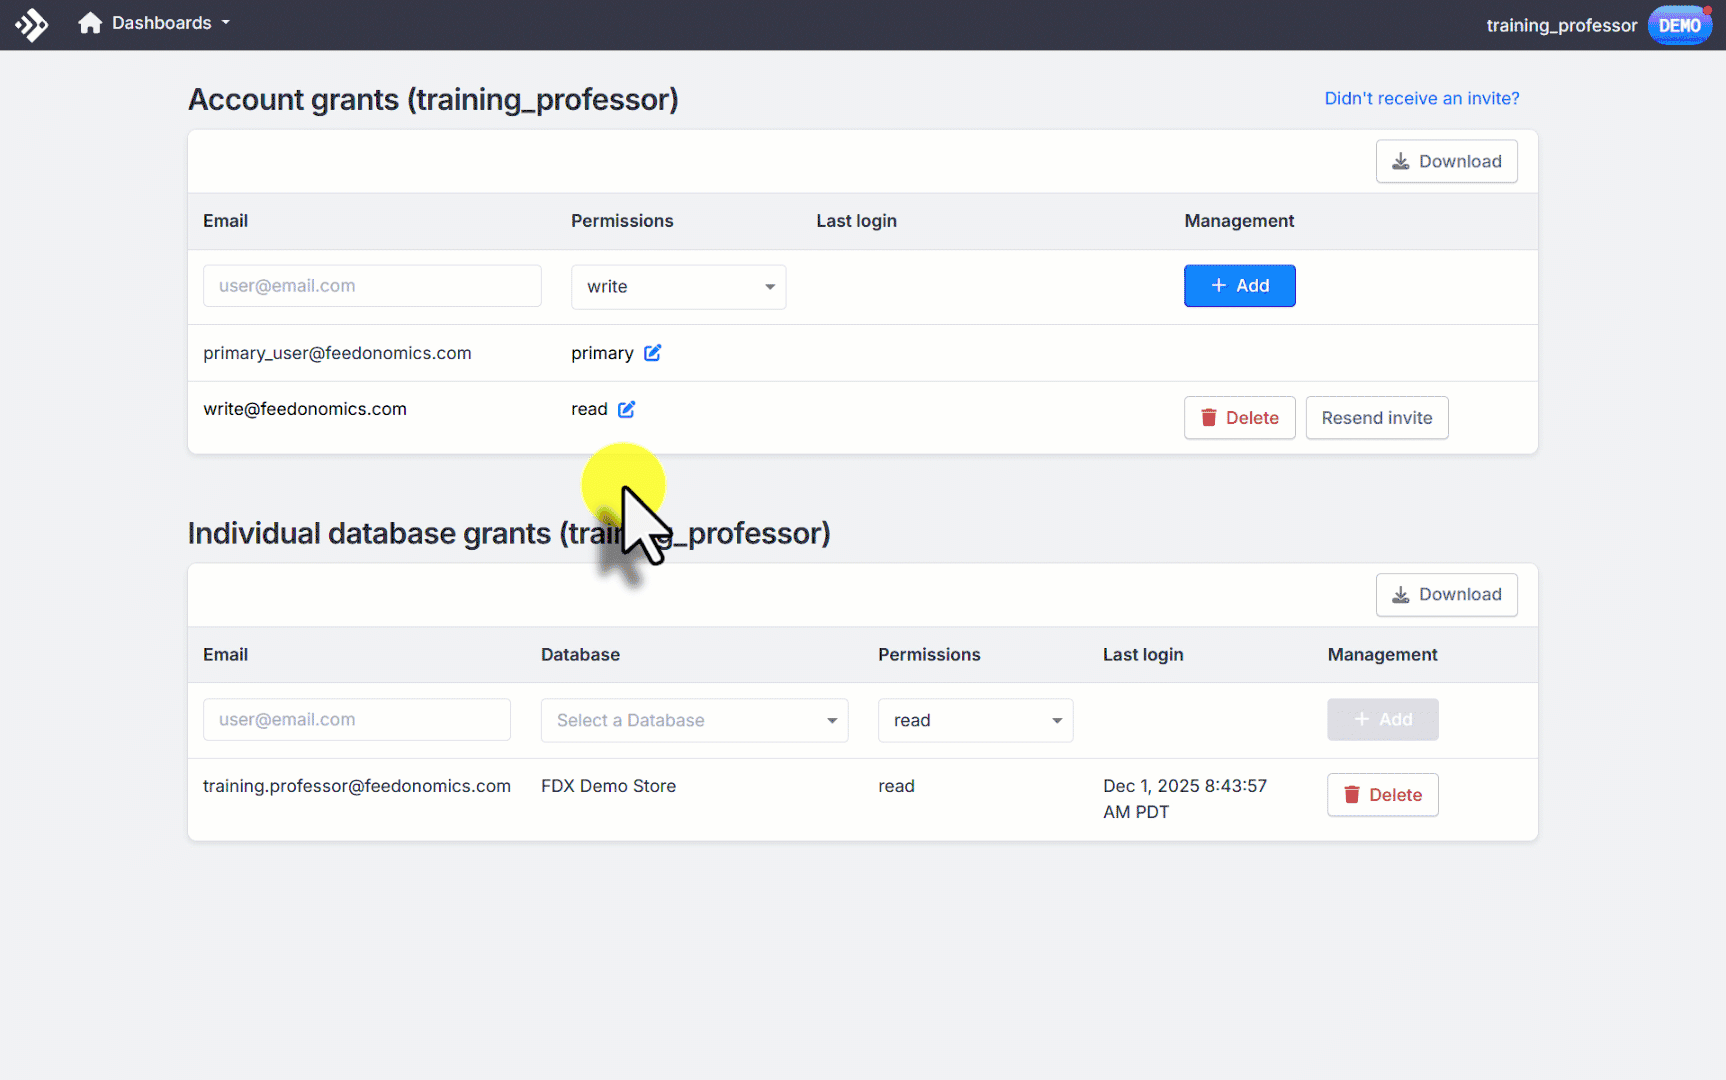Screen dimensions: 1726x1080
Task: Delete training.professor FDX Demo Store grant
Action: 1382,795
